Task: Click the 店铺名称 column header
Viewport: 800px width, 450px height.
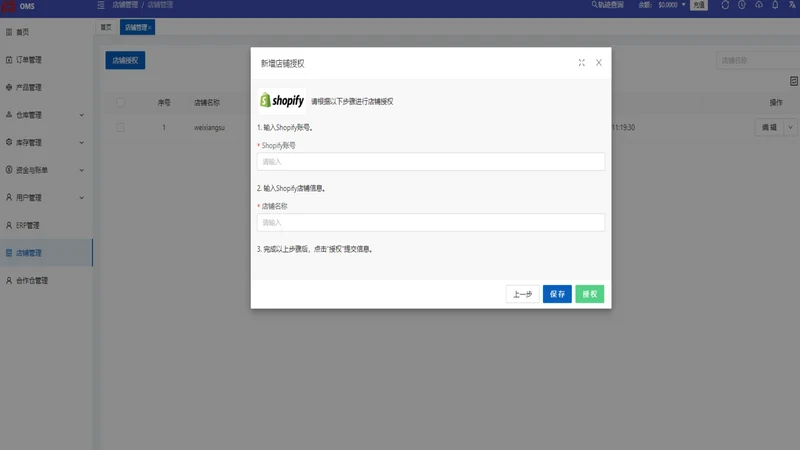Action: point(207,103)
